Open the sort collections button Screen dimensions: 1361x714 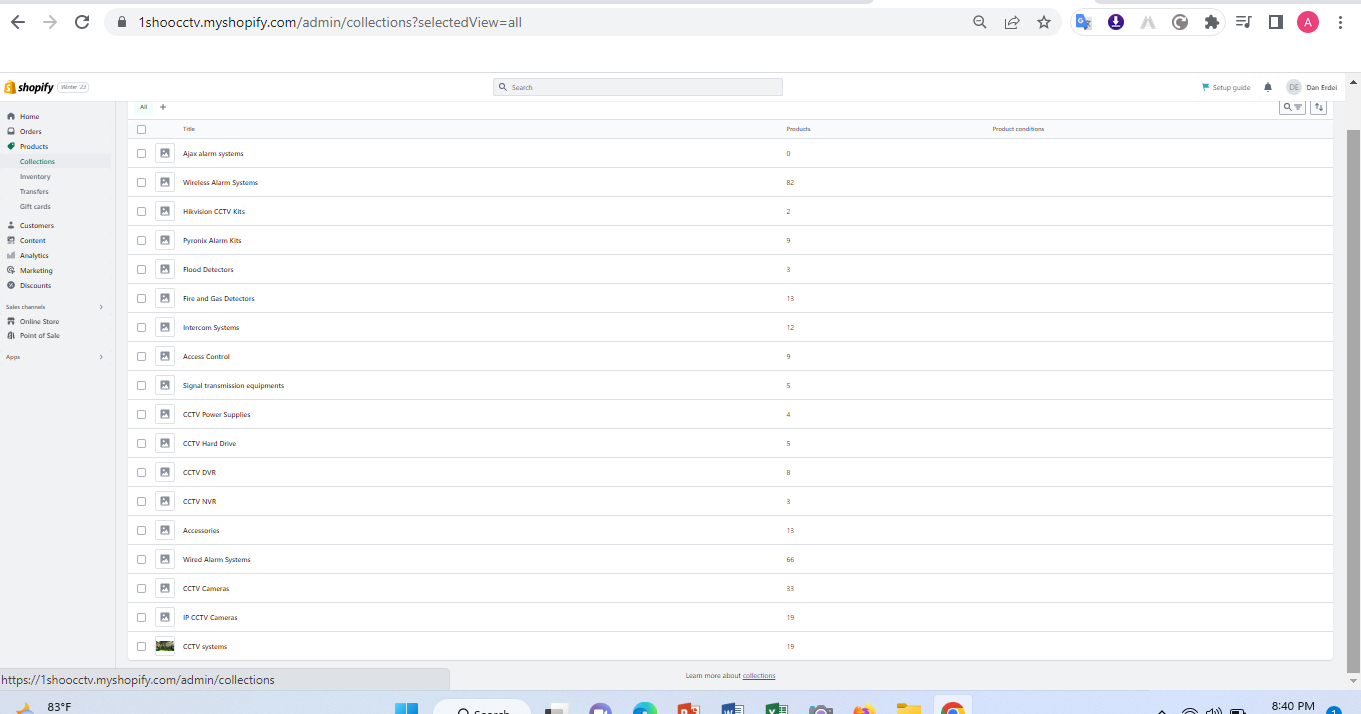1318,107
